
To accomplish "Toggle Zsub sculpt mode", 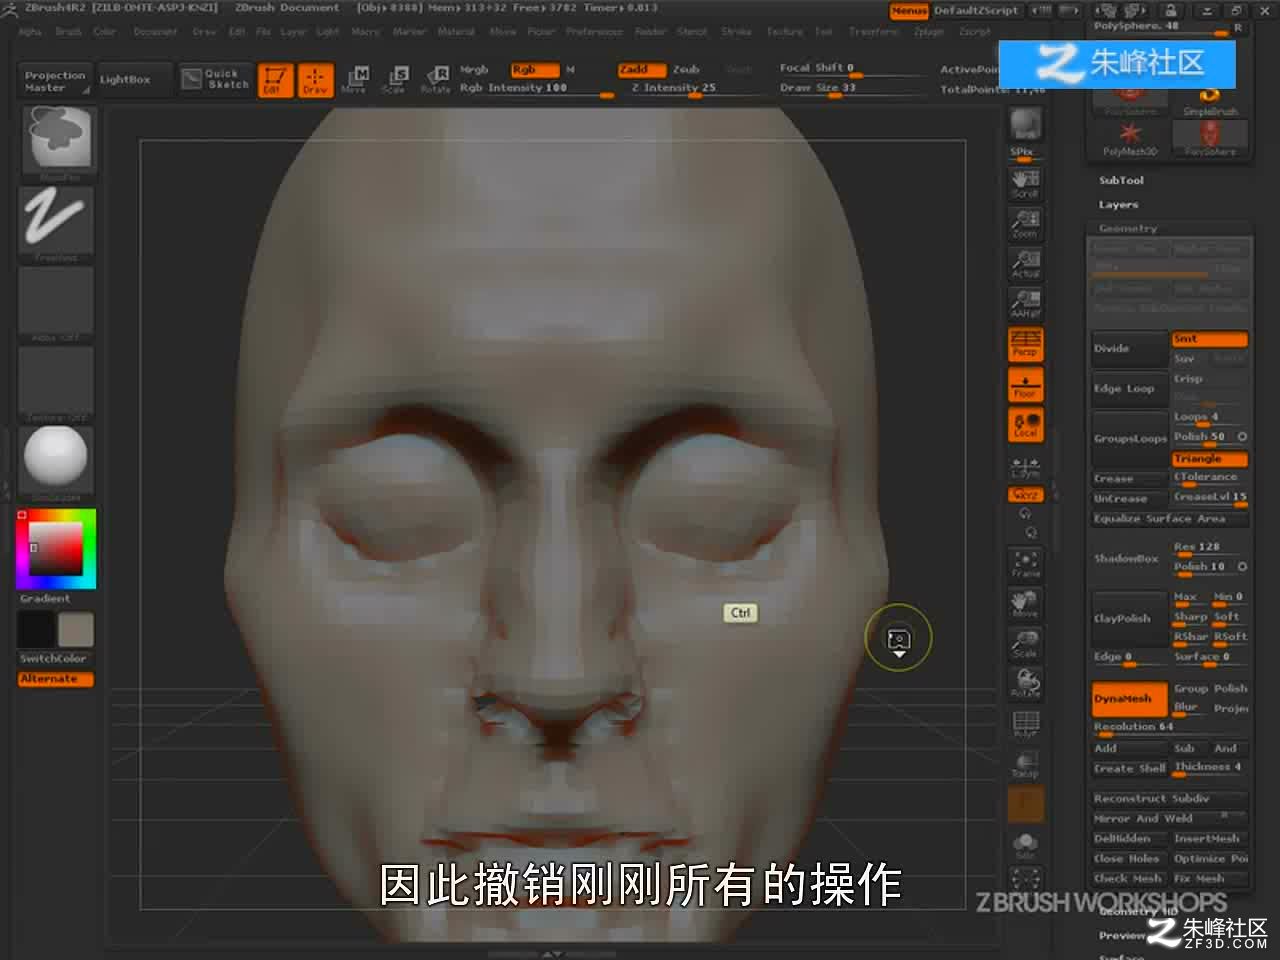I will tap(686, 70).
